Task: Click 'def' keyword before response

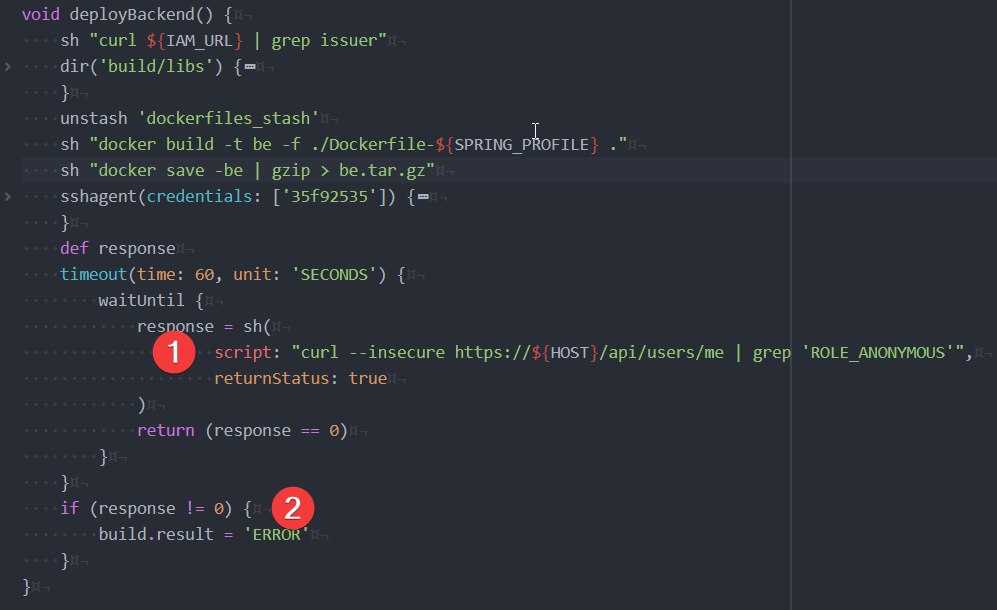Action: tap(74, 248)
